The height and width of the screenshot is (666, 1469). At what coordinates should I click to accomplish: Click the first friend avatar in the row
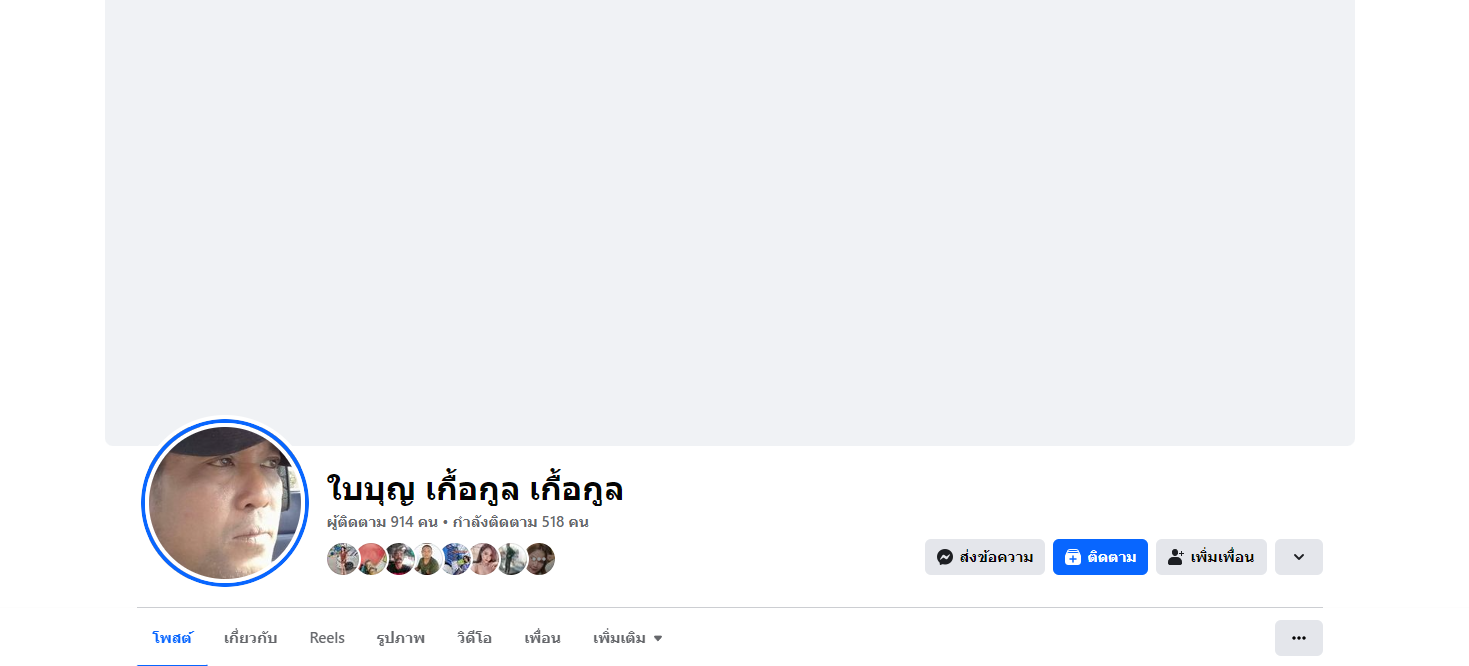[x=343, y=559]
